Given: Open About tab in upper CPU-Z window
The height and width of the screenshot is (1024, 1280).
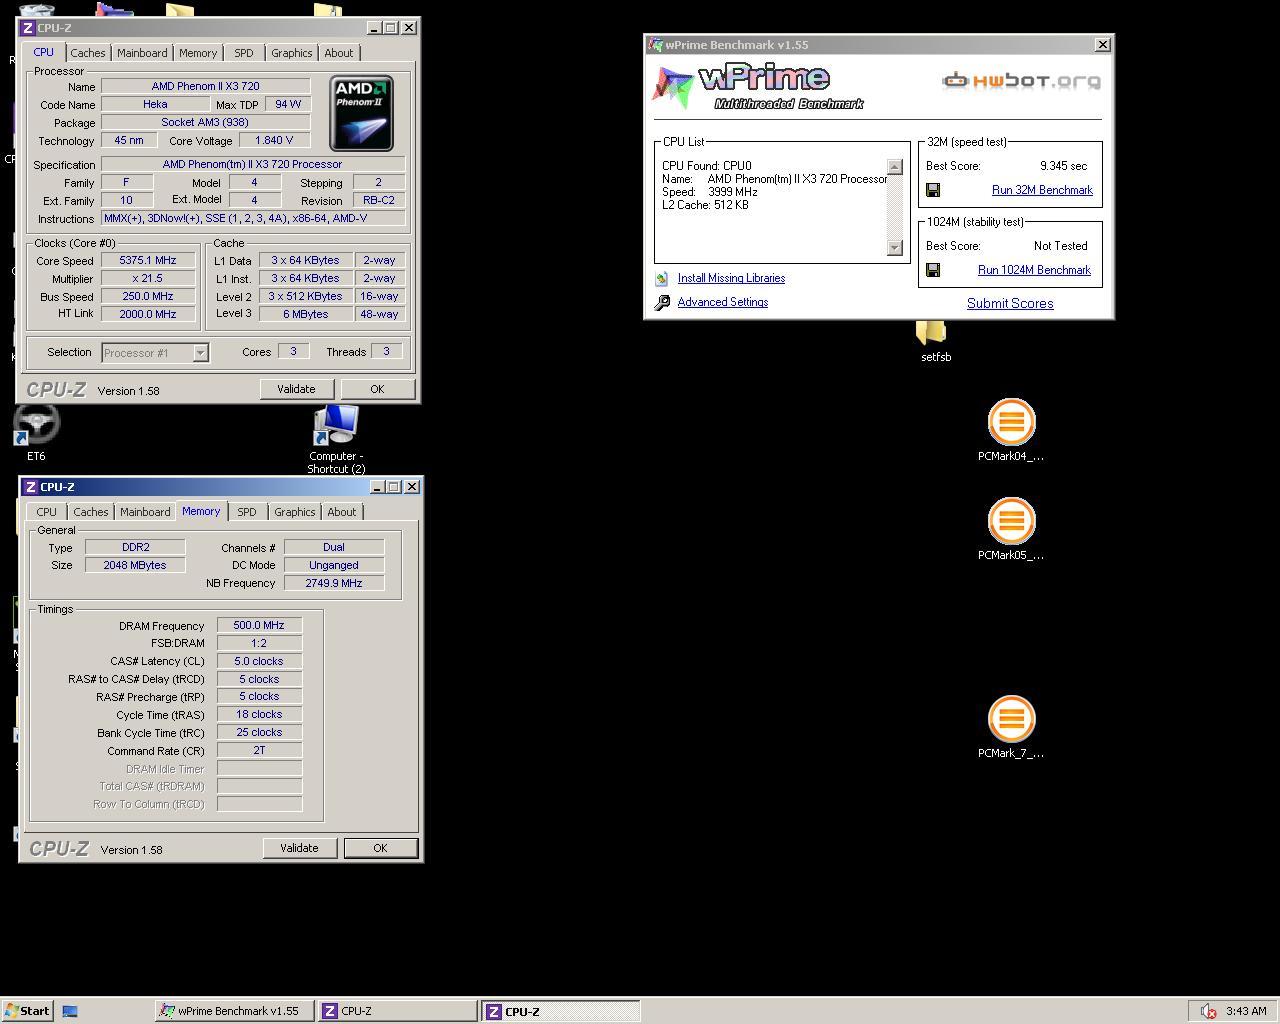Looking at the screenshot, I should pyautogui.click(x=339, y=53).
